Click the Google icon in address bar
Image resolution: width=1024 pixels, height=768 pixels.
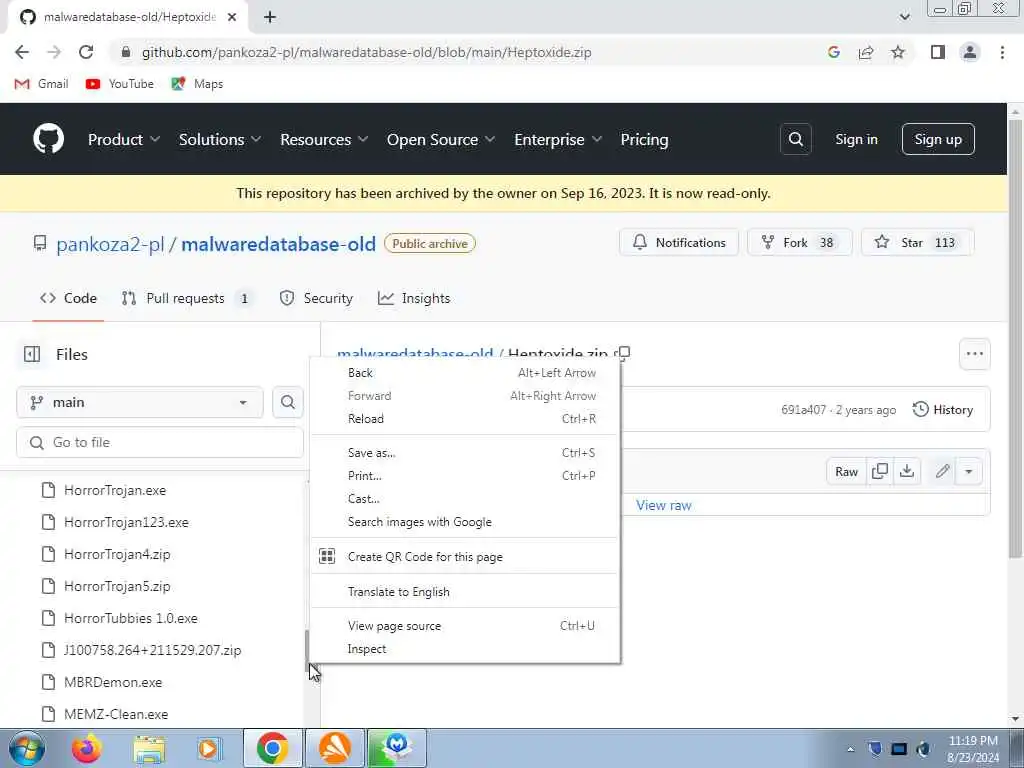click(x=833, y=52)
